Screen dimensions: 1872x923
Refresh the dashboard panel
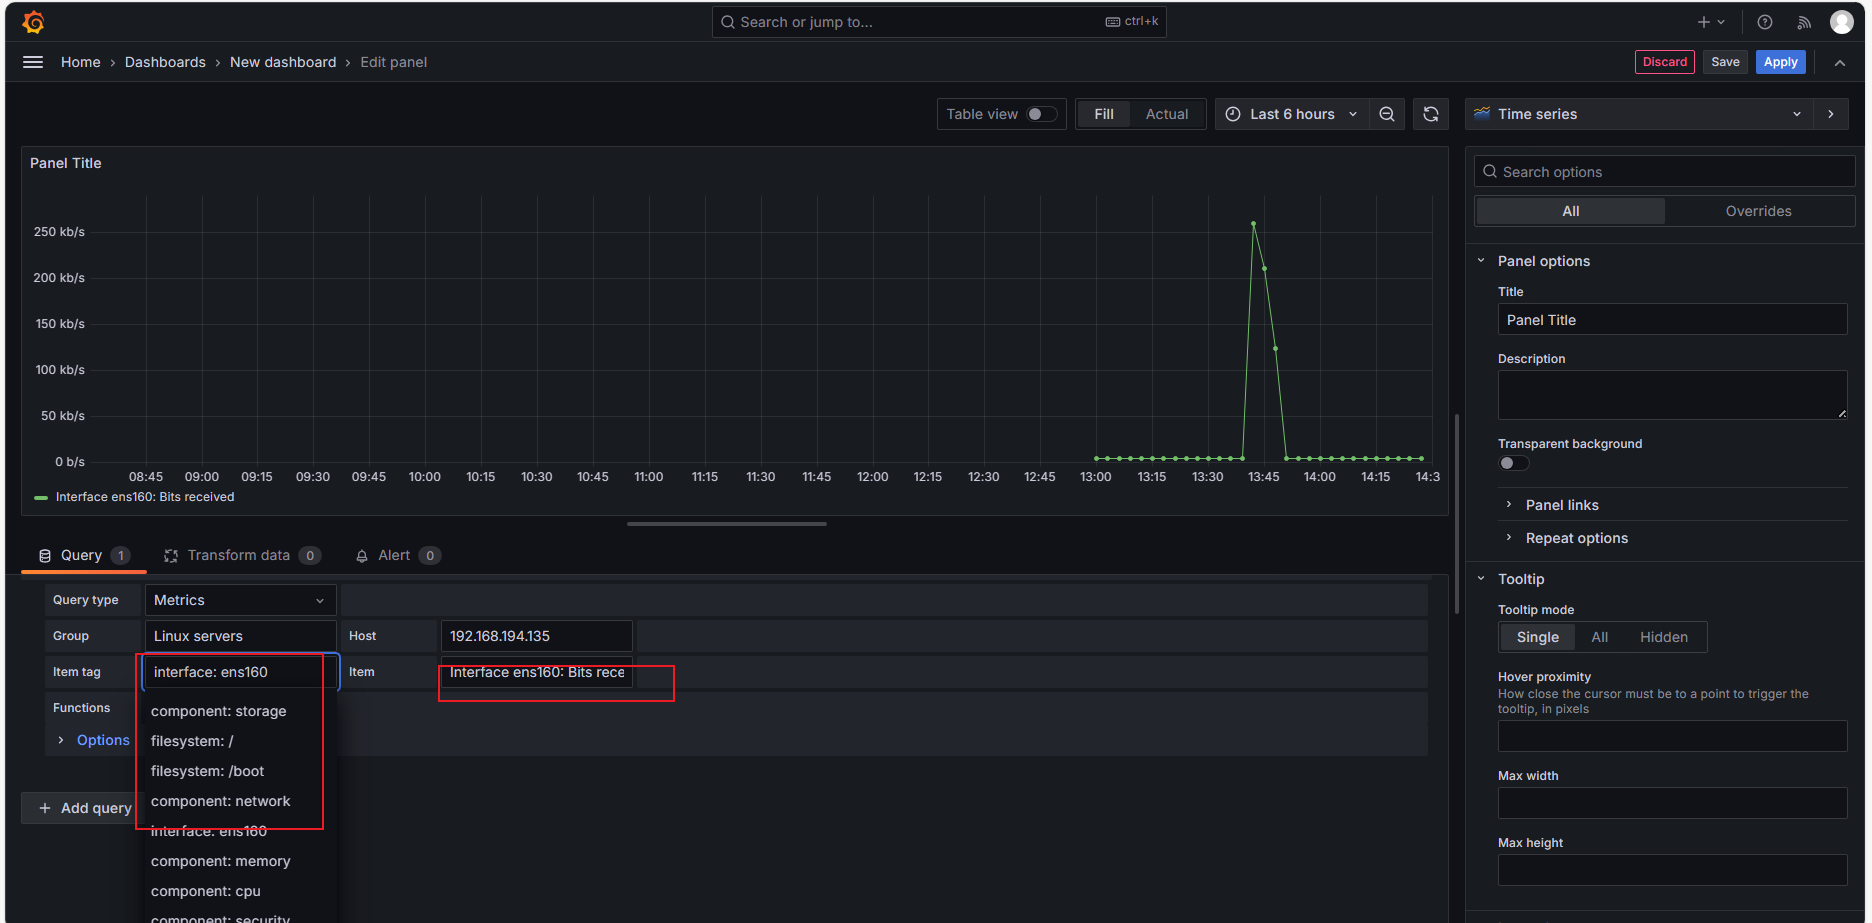1431,114
